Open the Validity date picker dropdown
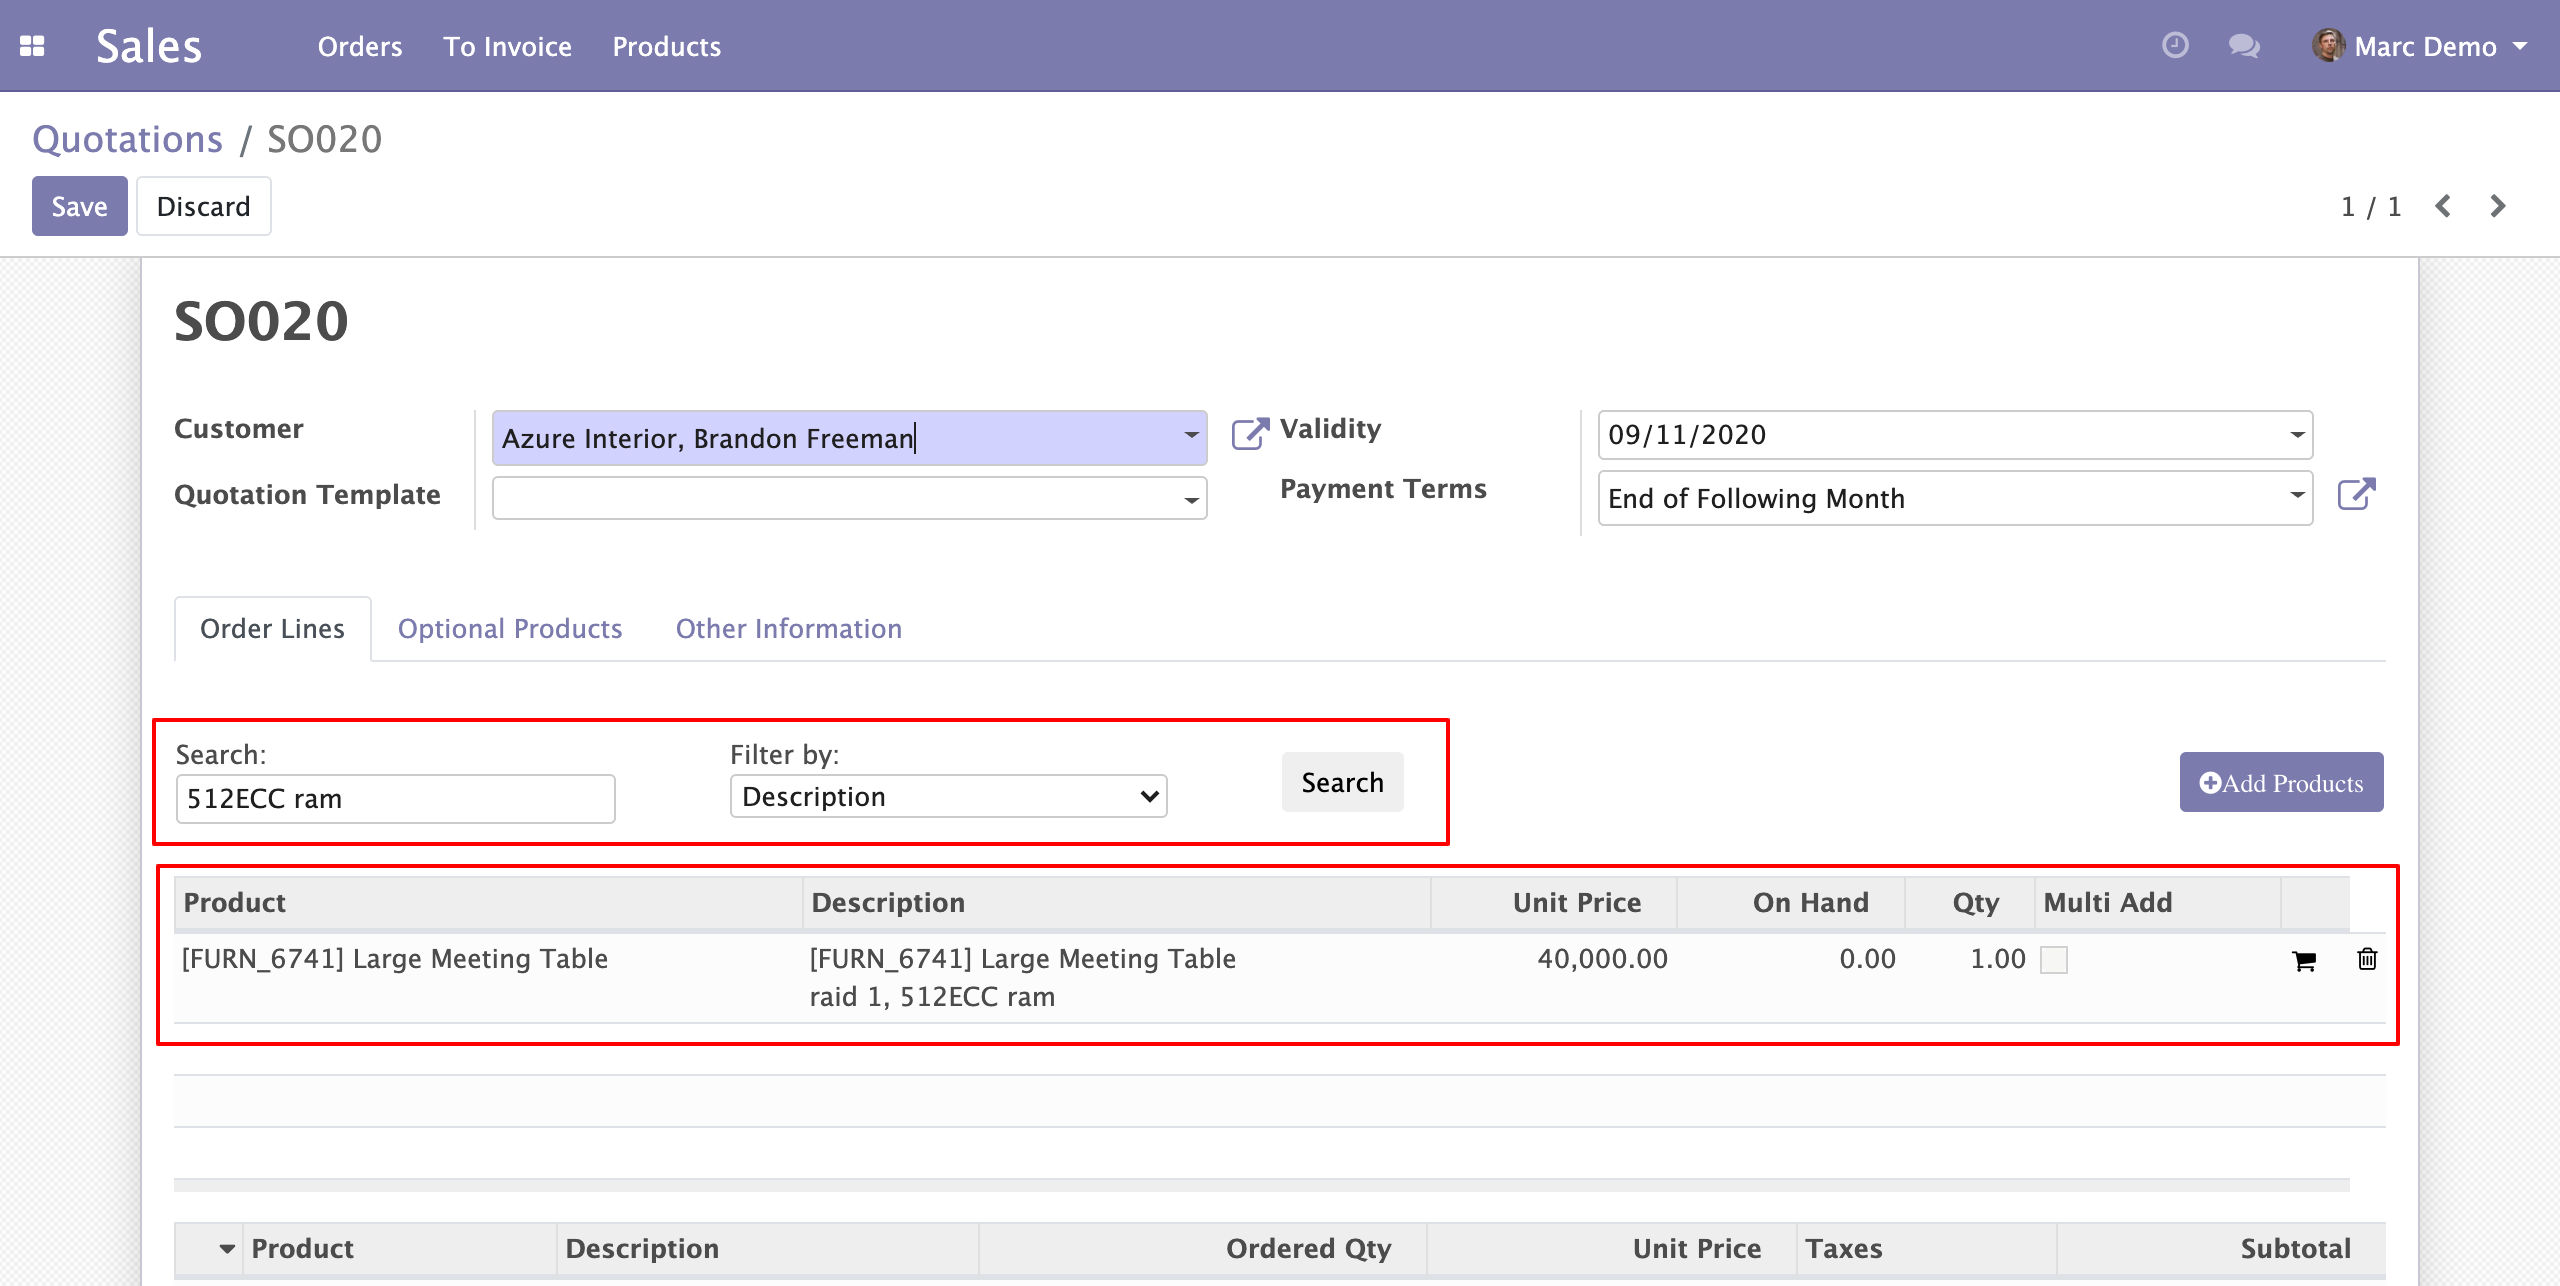Screen dimensions: 2560x1286 (x=2297, y=435)
